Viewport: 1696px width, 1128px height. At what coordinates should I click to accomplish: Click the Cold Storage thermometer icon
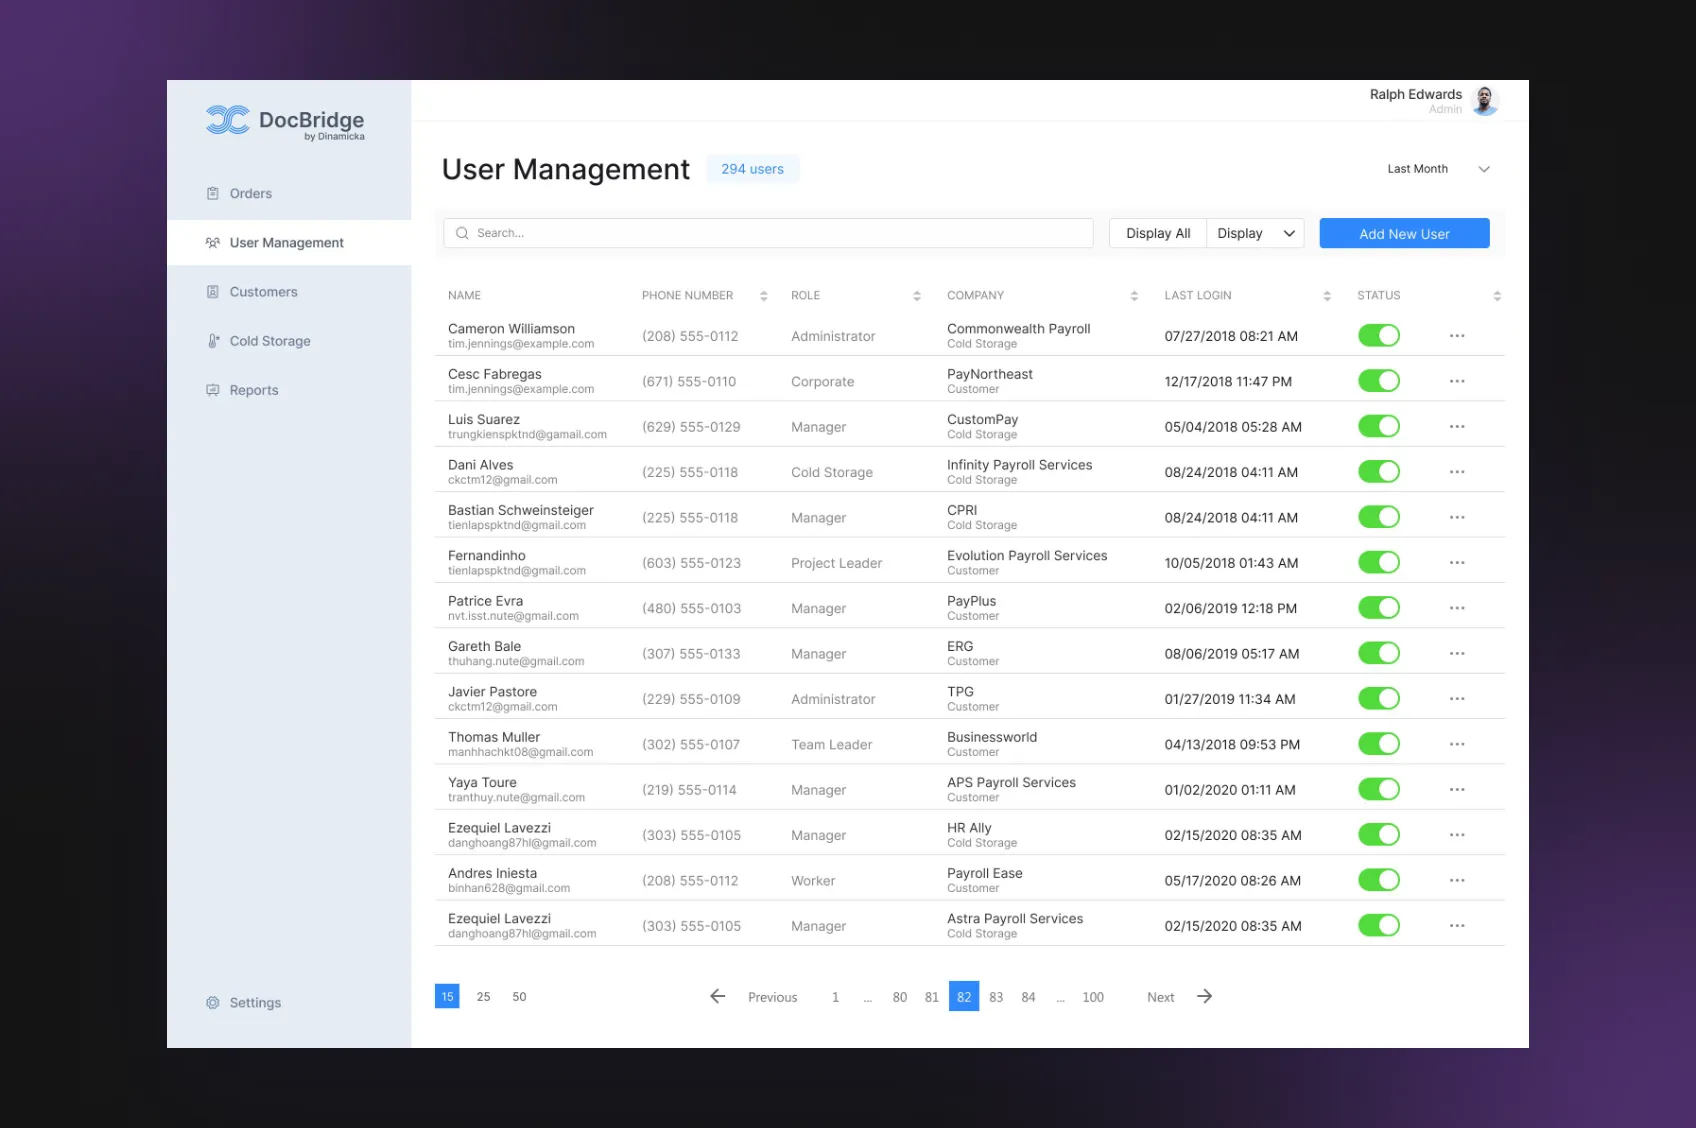213,341
